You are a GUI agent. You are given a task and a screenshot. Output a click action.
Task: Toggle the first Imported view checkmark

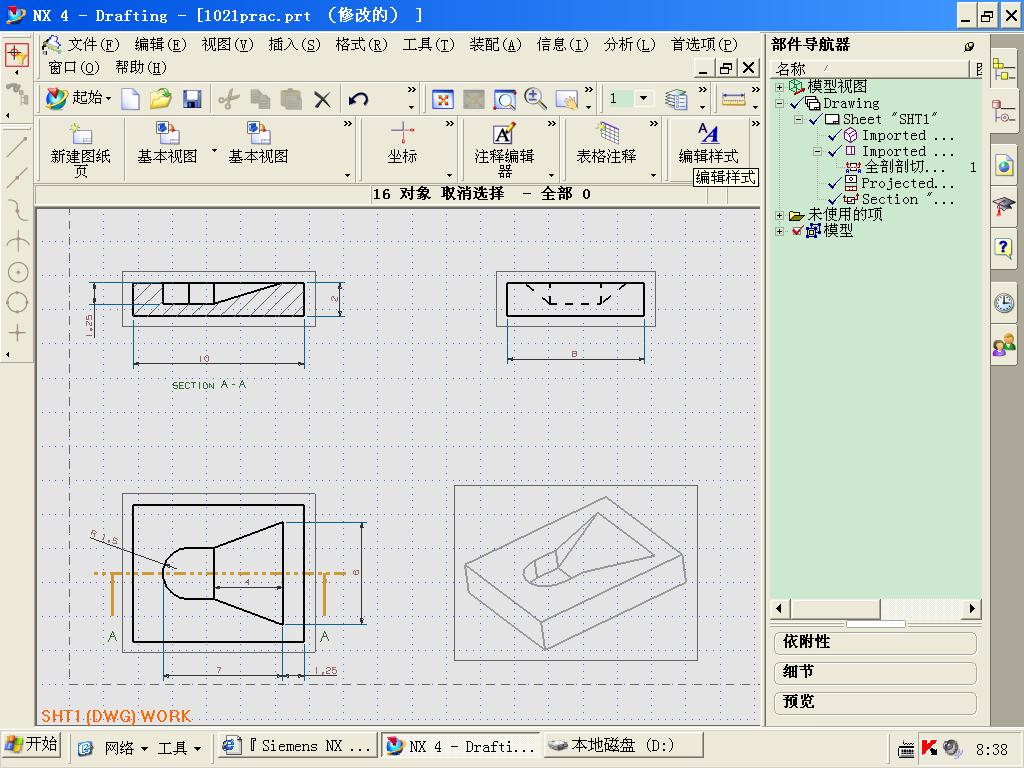834,136
